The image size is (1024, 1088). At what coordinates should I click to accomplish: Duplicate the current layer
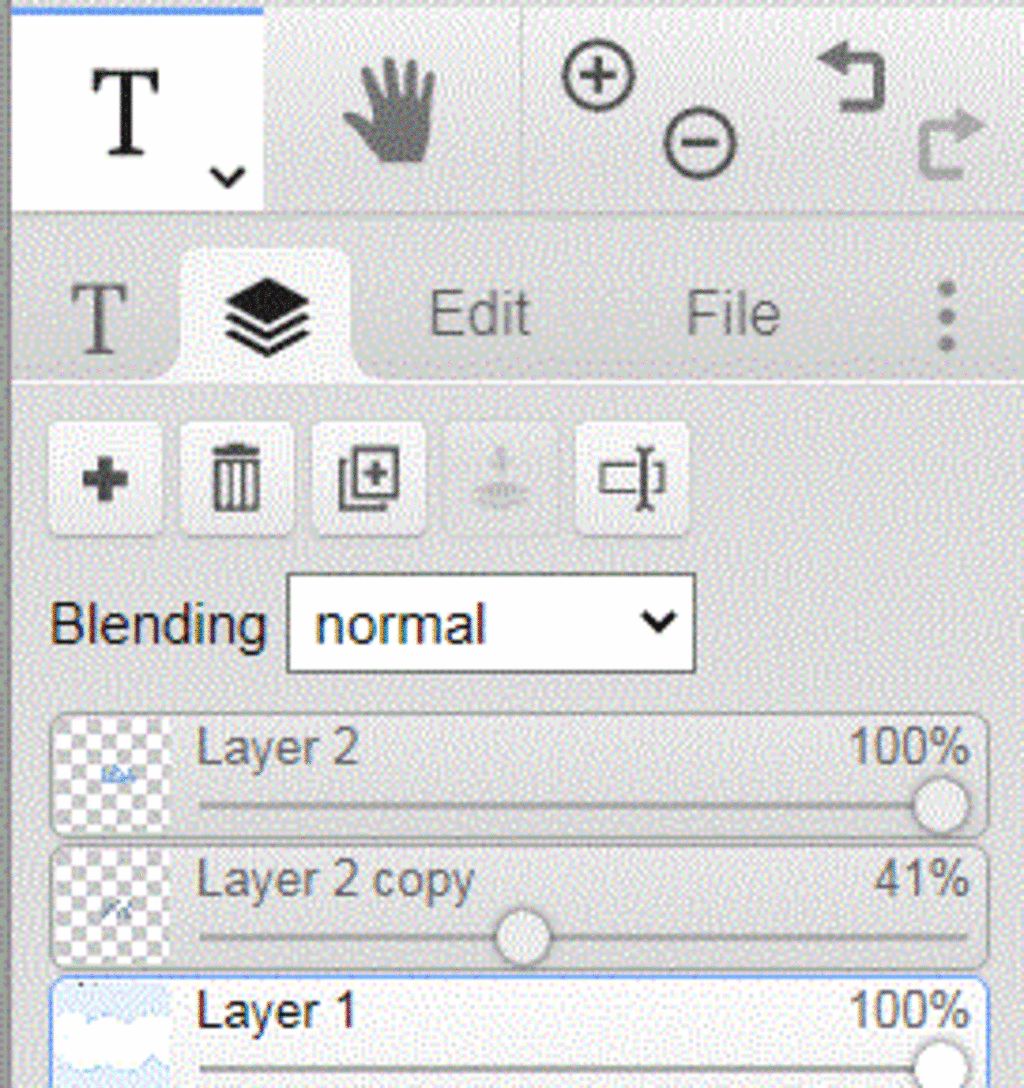(x=369, y=477)
